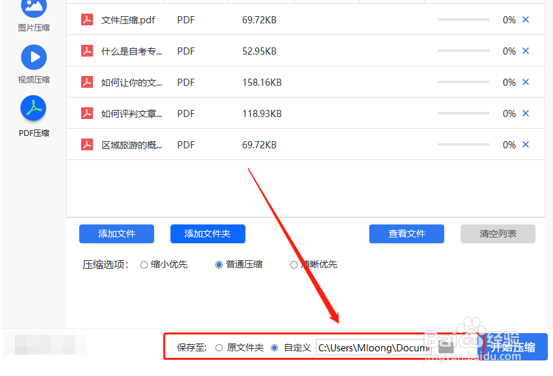Remove the 如何评判文章... file from list
The width and height of the screenshot is (553, 376).
point(525,113)
